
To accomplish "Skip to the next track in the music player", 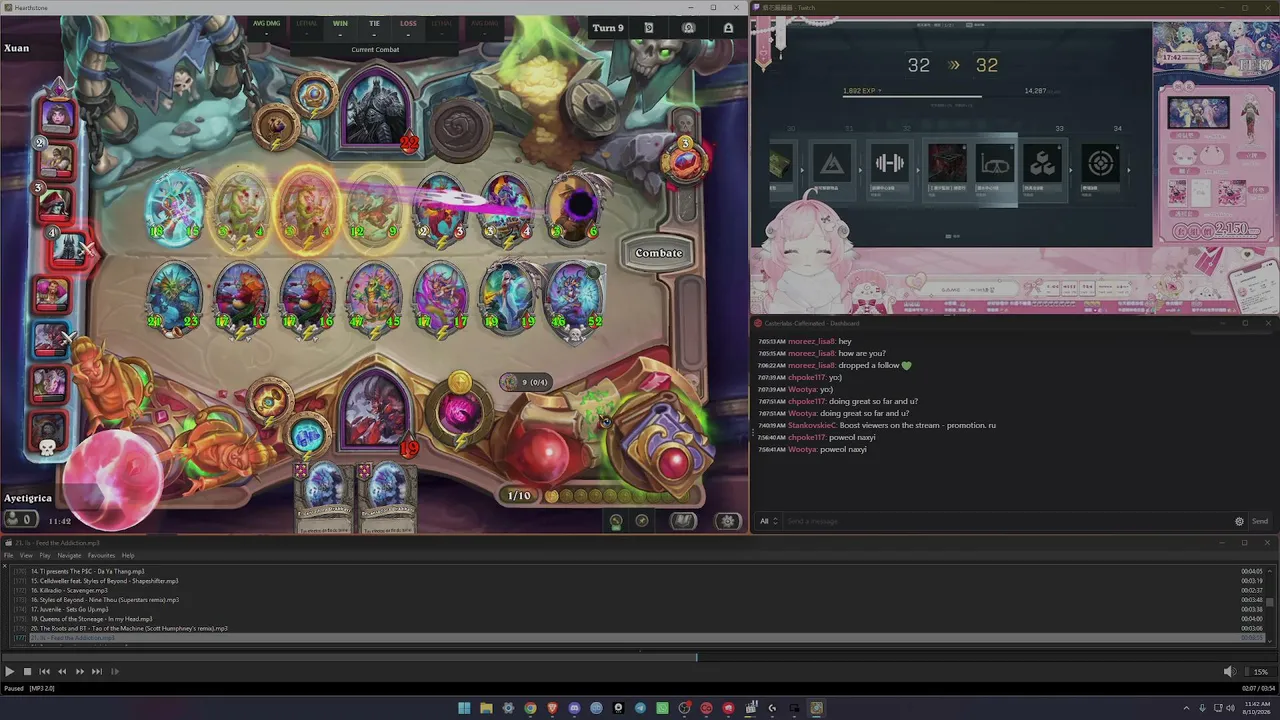I will tap(97, 672).
